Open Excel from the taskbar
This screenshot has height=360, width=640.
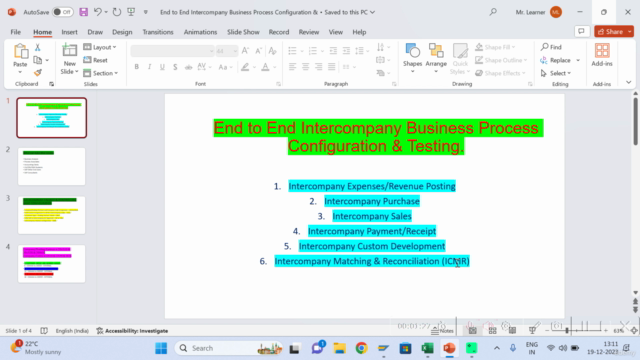pyautogui.click(x=427, y=348)
